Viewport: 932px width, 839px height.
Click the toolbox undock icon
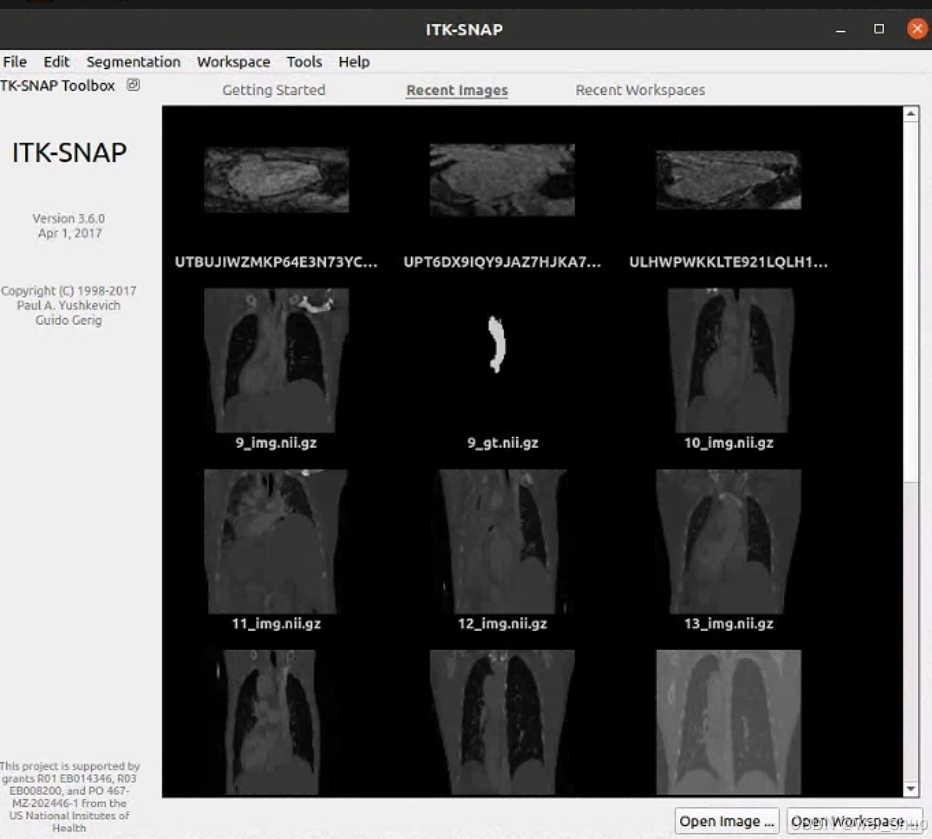pyautogui.click(x=133, y=85)
